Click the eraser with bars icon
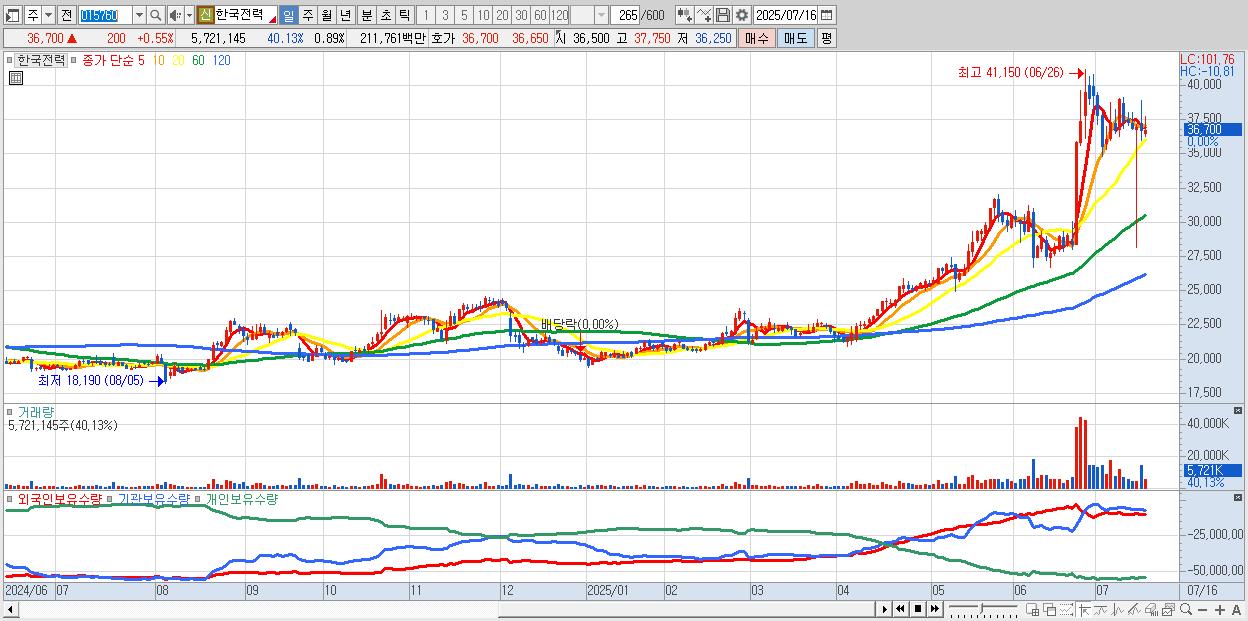Image resolution: width=1248 pixels, height=621 pixels. click(1150, 610)
